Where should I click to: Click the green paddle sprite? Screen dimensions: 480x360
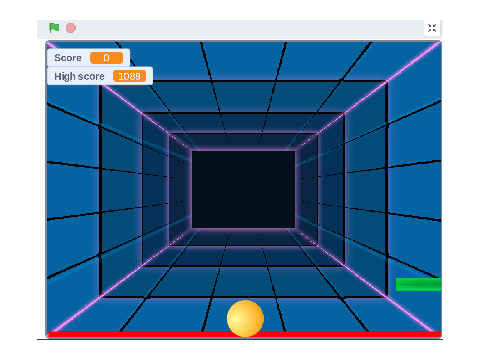(x=418, y=284)
